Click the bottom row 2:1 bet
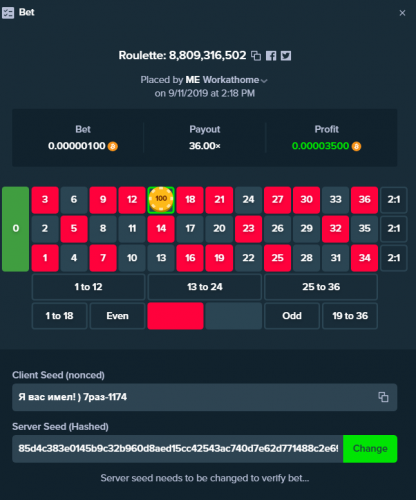416x500 pixels. (394, 258)
